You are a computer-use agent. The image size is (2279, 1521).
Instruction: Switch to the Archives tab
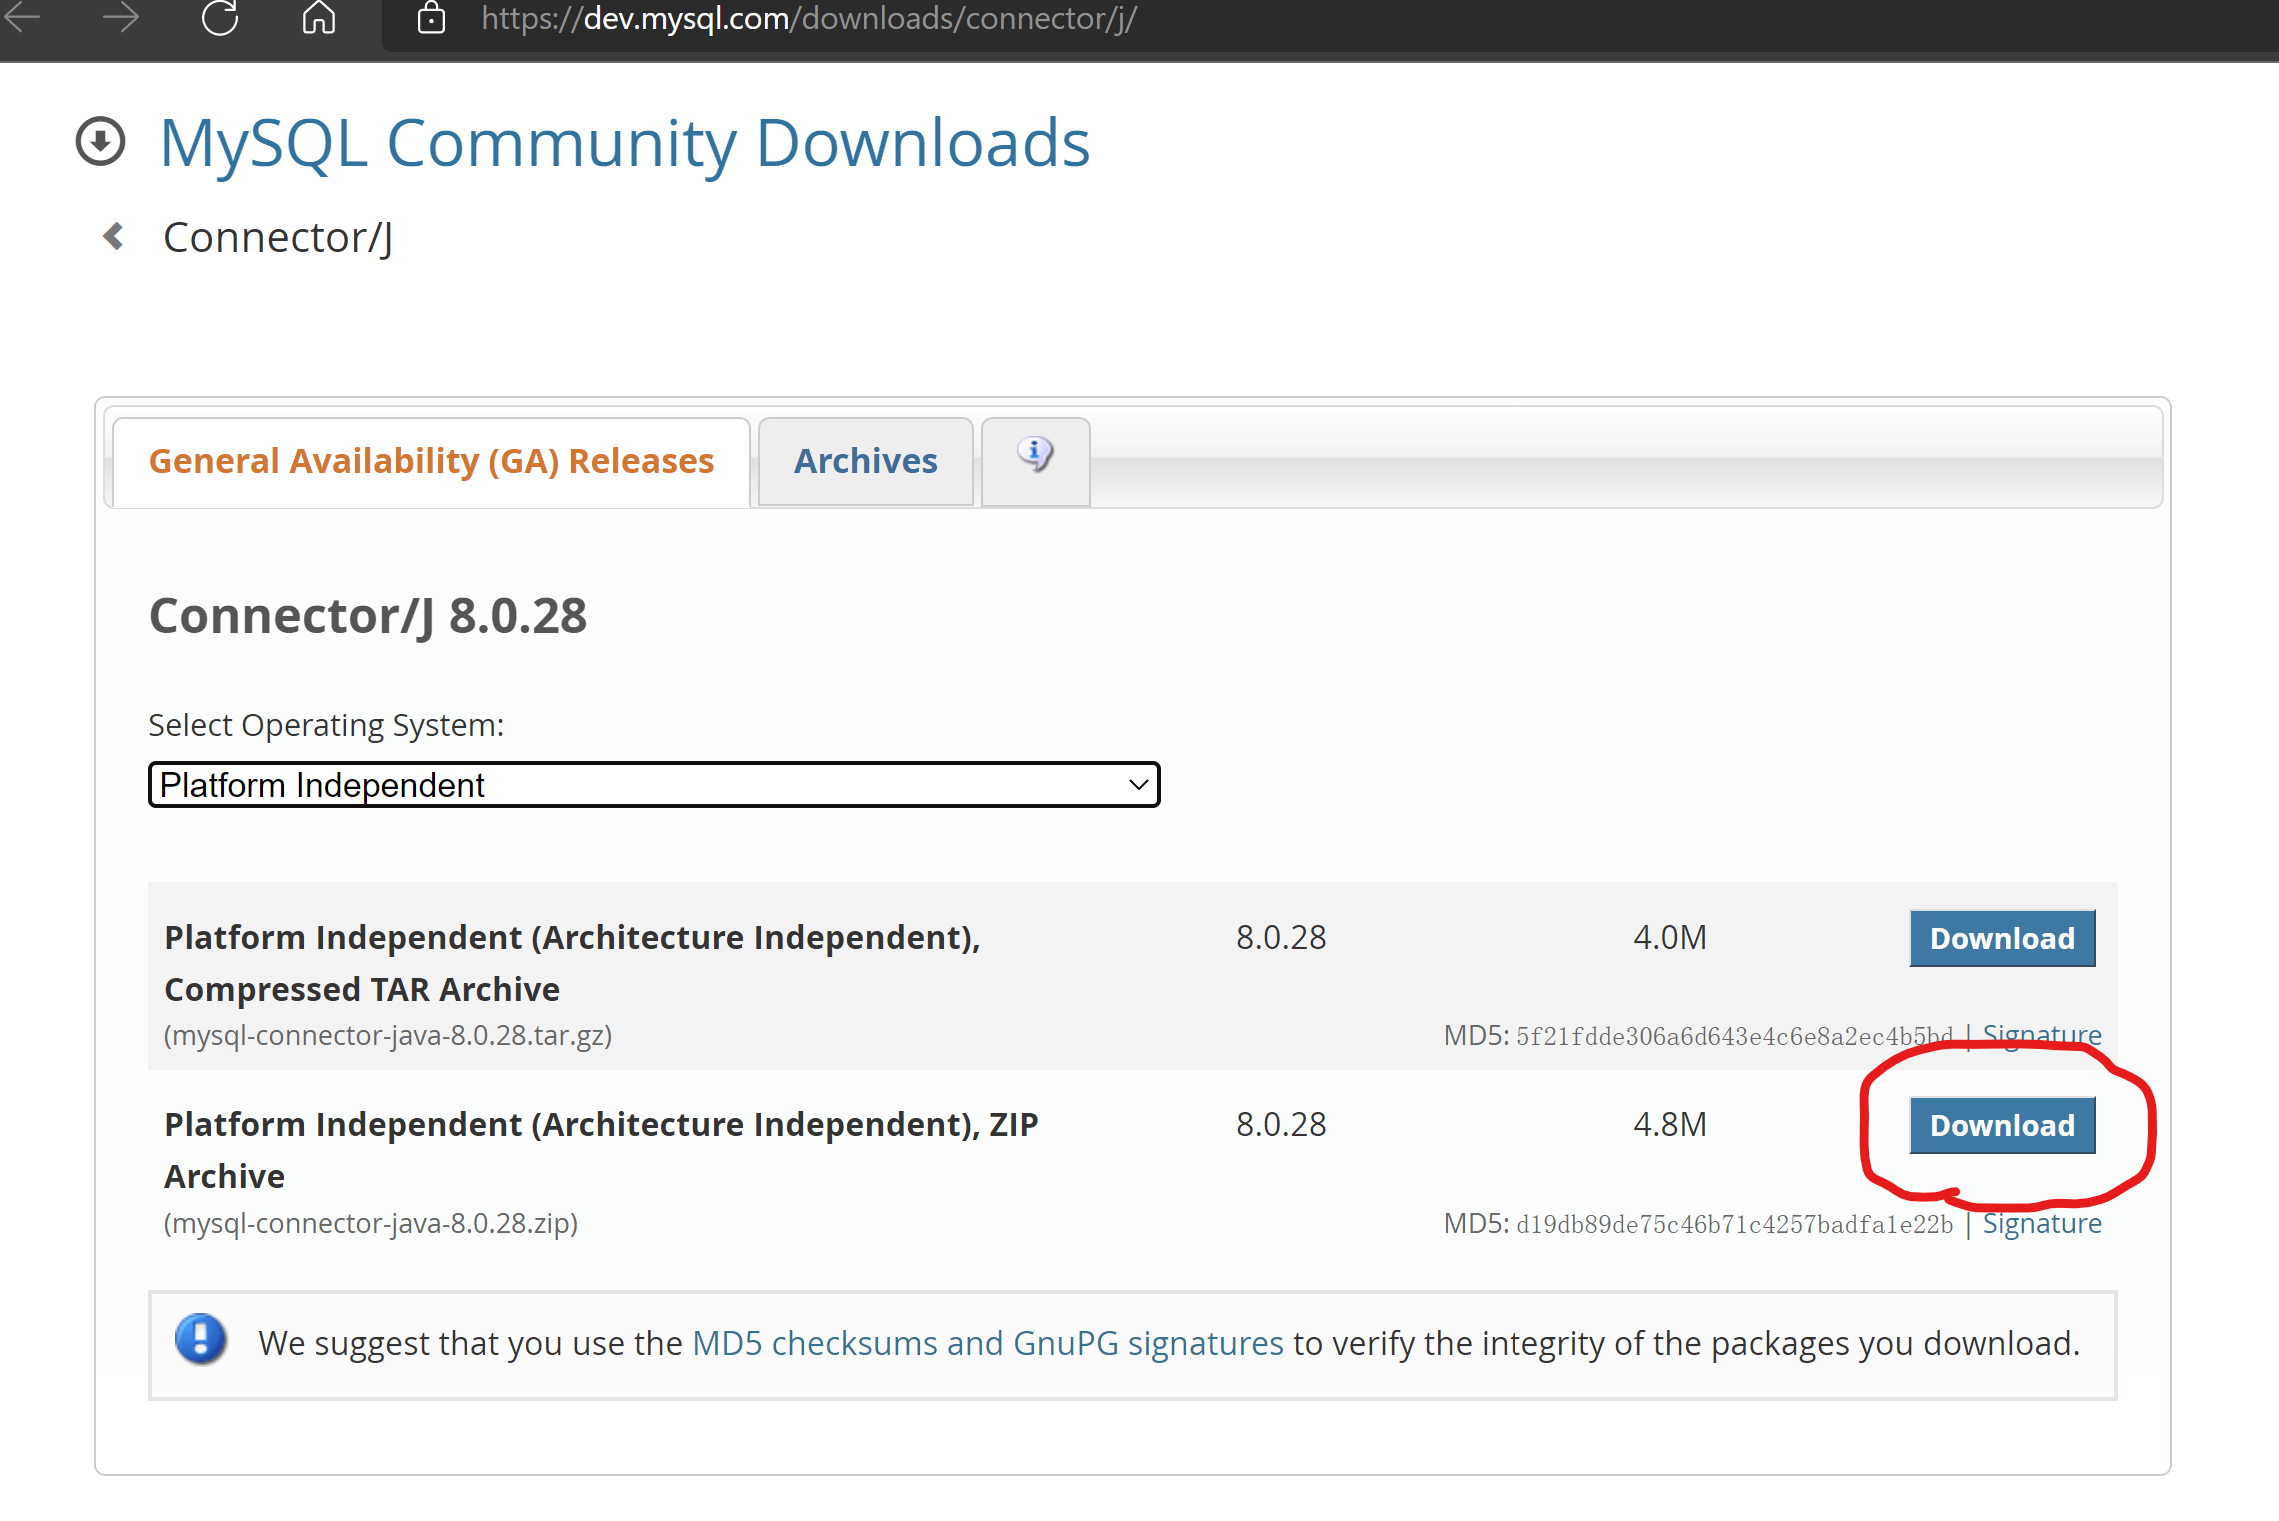[x=865, y=461]
